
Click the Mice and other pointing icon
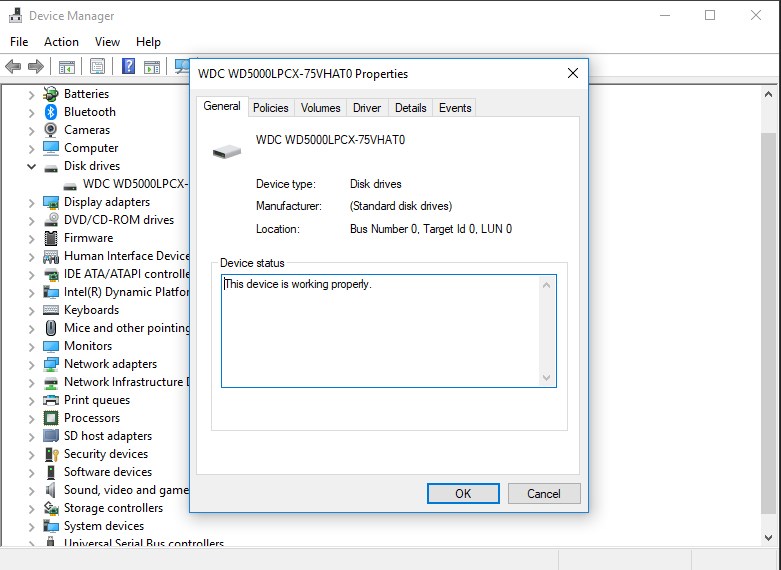pos(51,328)
